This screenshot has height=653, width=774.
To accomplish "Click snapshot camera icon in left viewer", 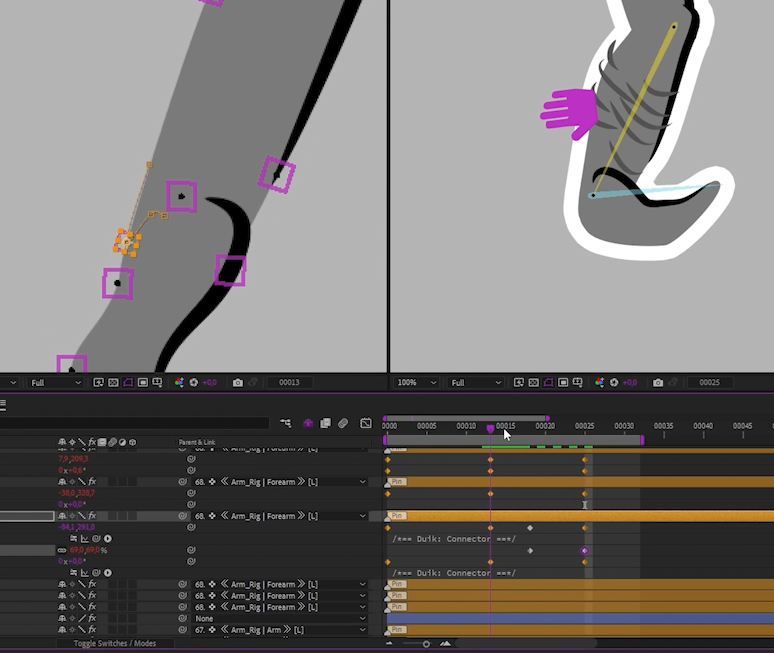I will 238,383.
